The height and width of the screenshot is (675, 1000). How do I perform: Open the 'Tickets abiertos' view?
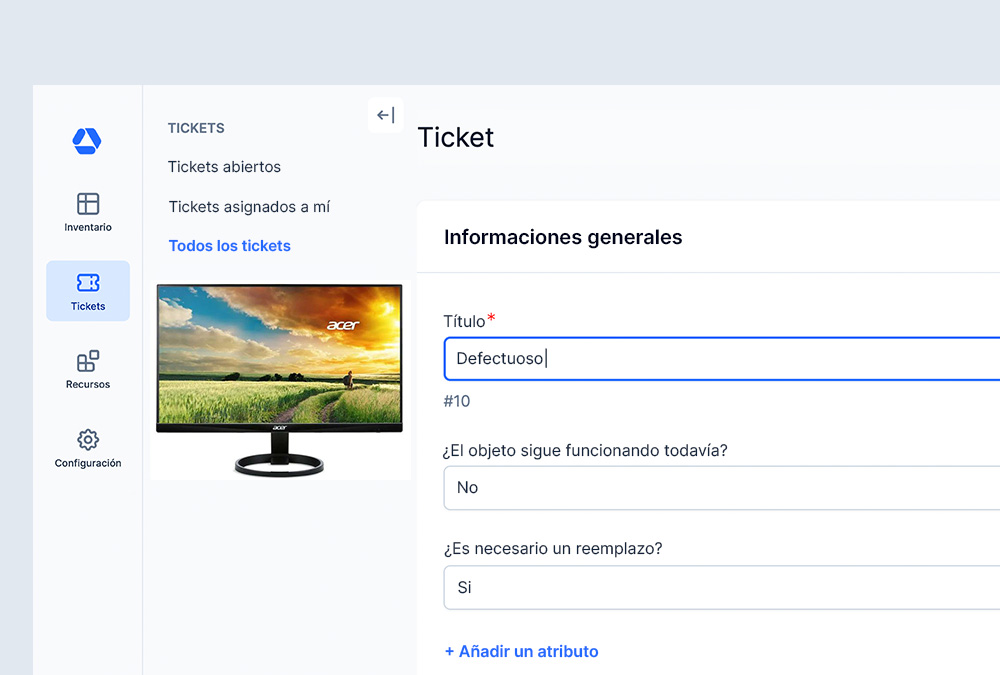224,167
